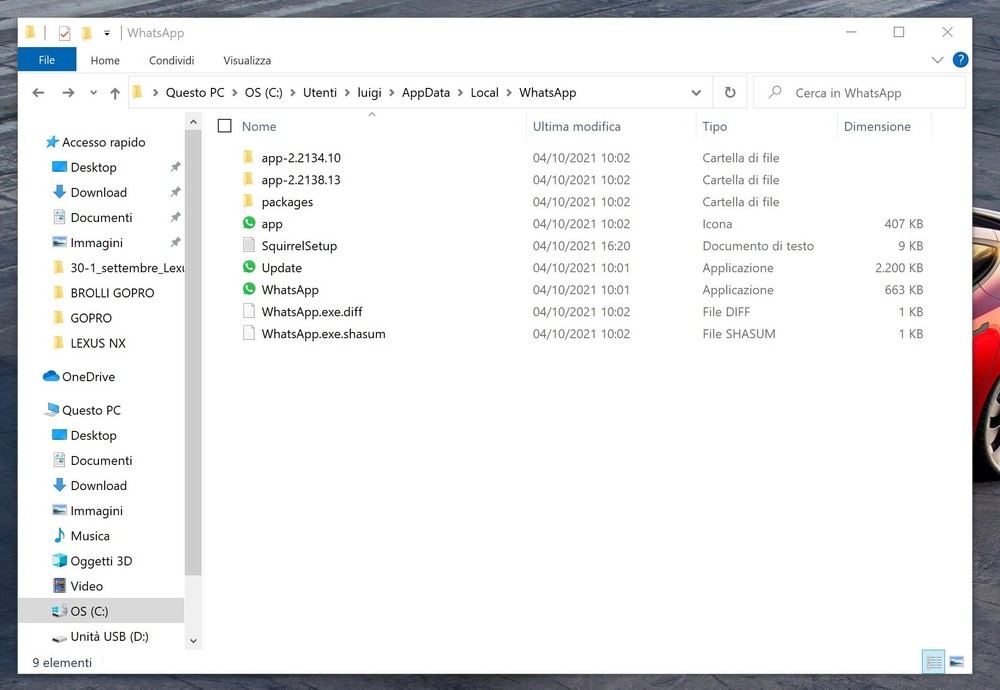1000x690 pixels.
Task: Switch to details view layout icon
Action: pos(934,661)
